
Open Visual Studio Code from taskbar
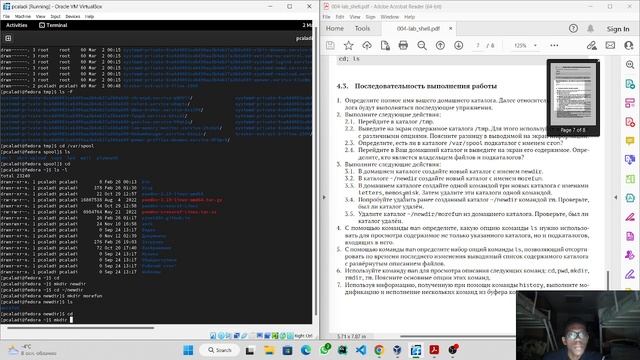click(x=361, y=350)
